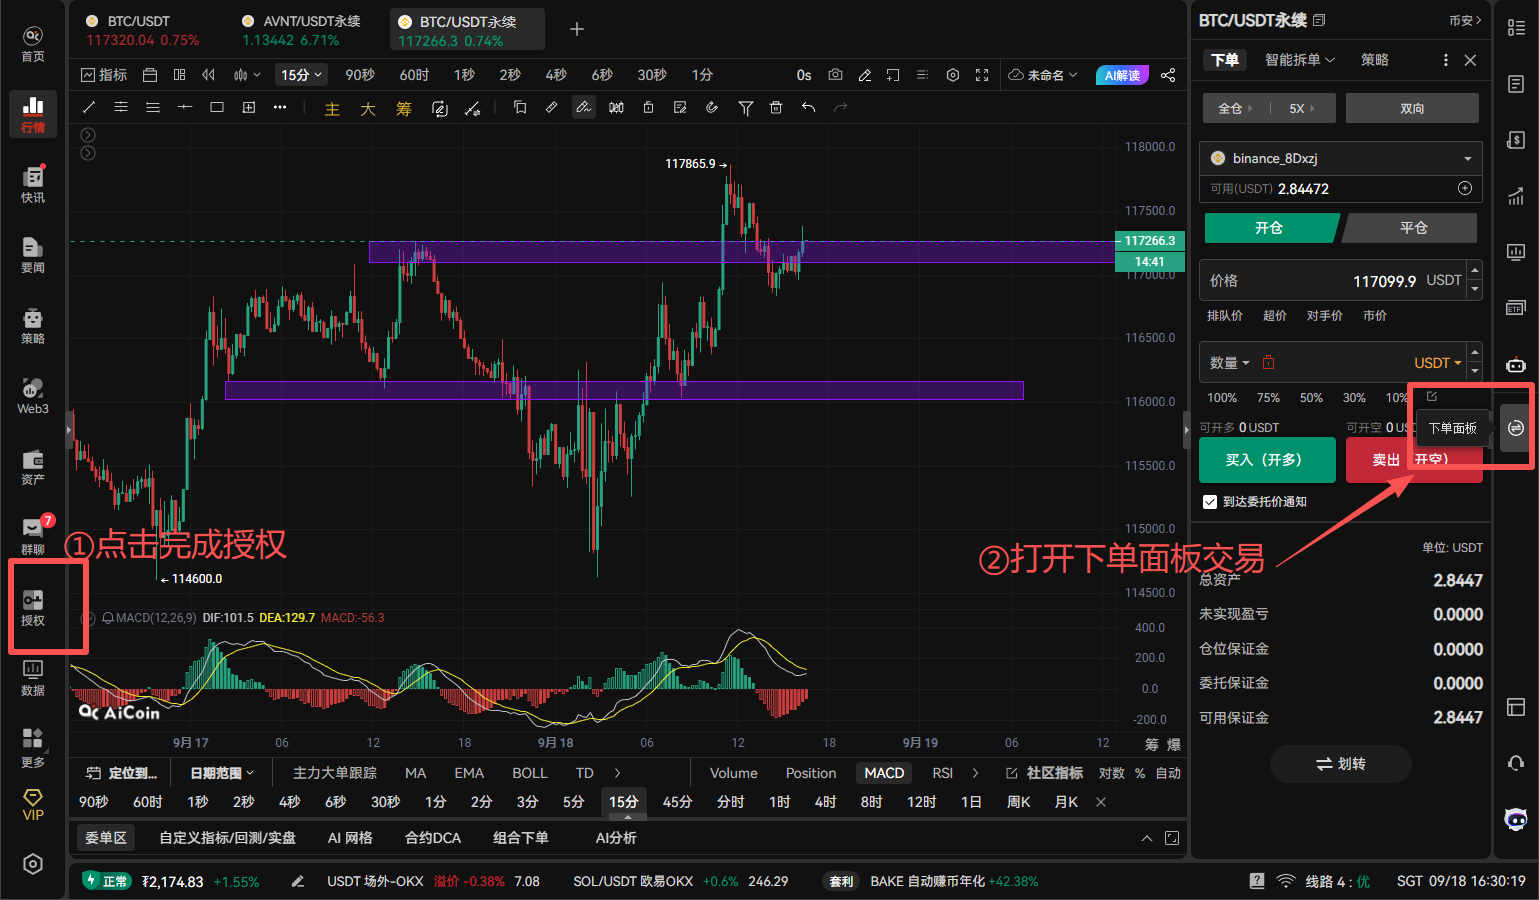Click the screenshot camera icon in toolbar
Screen dimensions: 1539x900
coord(835,75)
